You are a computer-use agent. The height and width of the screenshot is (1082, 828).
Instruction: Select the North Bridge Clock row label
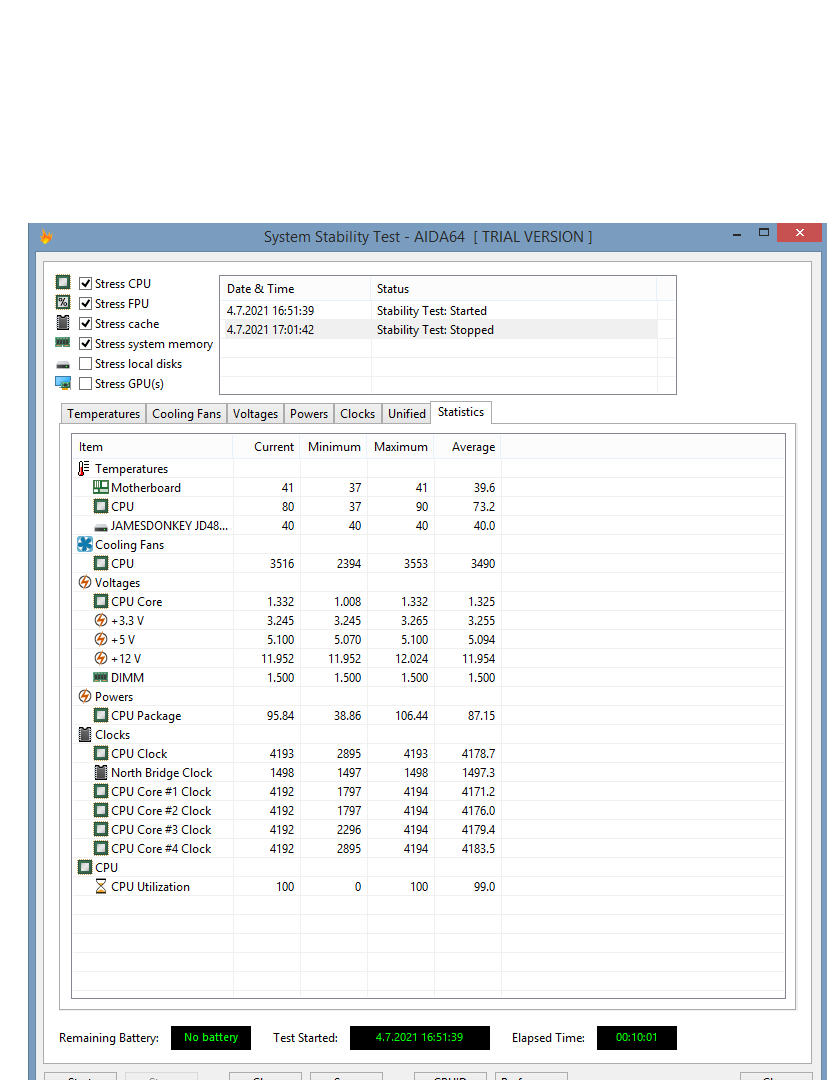[161, 772]
